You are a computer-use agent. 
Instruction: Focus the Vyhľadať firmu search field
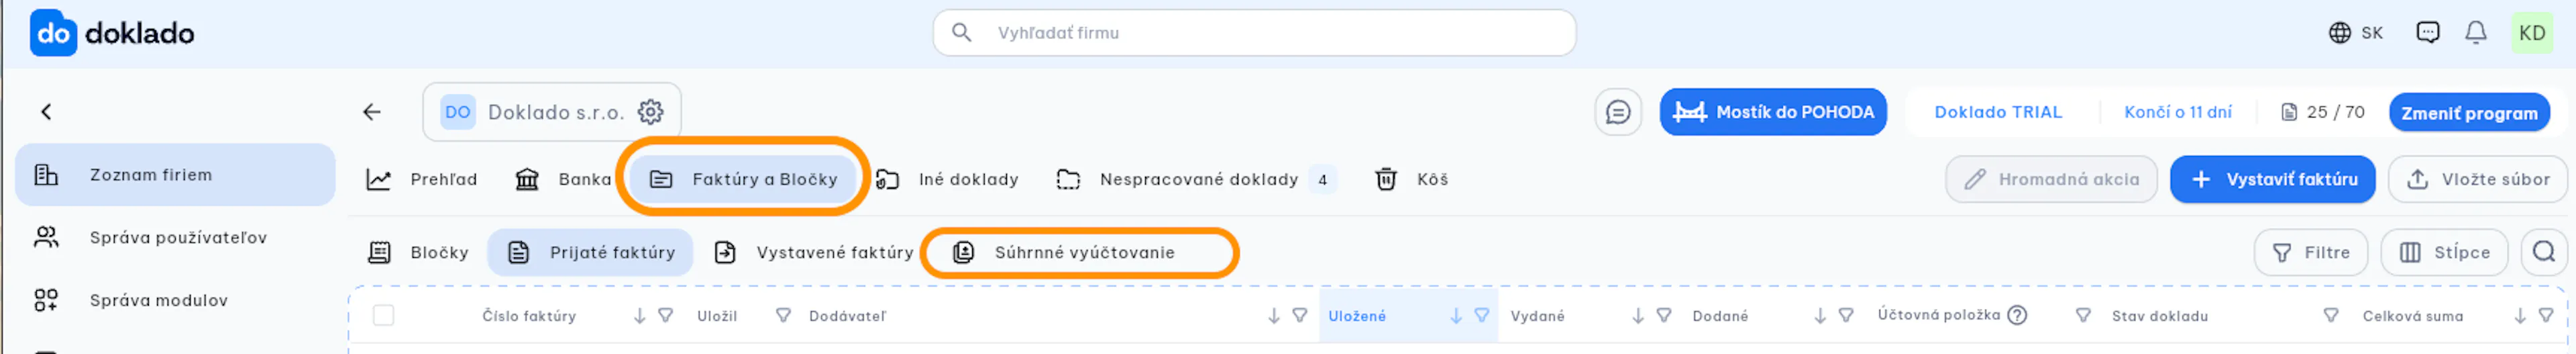(x=1254, y=33)
